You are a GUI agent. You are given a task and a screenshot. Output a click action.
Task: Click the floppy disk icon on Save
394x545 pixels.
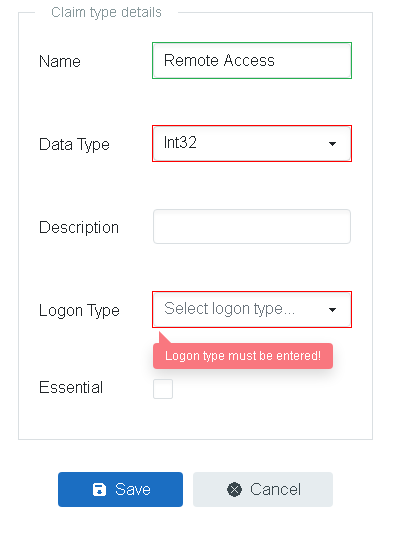click(x=99, y=489)
